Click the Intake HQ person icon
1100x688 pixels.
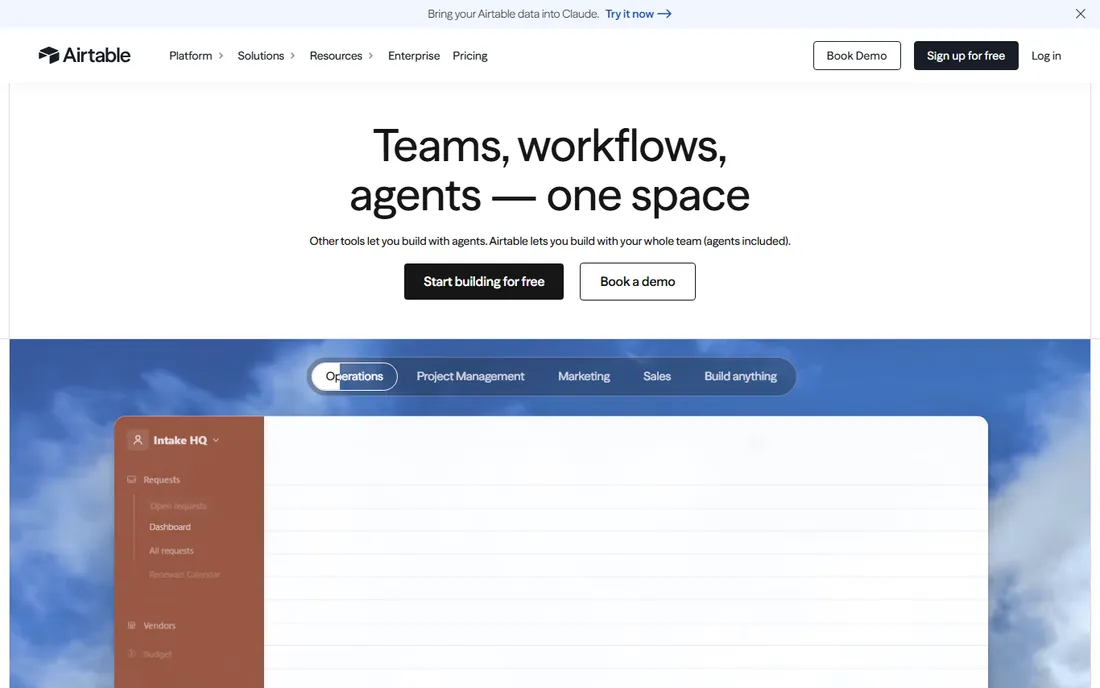(138, 440)
